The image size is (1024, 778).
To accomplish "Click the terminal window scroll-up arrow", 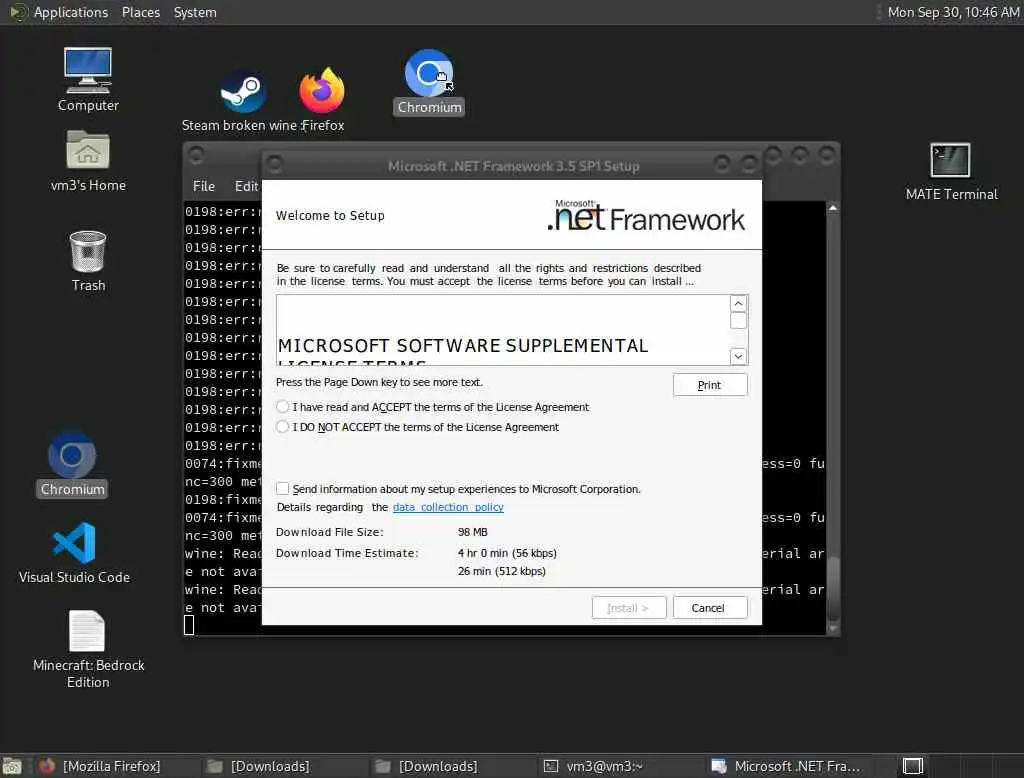I will pos(833,208).
